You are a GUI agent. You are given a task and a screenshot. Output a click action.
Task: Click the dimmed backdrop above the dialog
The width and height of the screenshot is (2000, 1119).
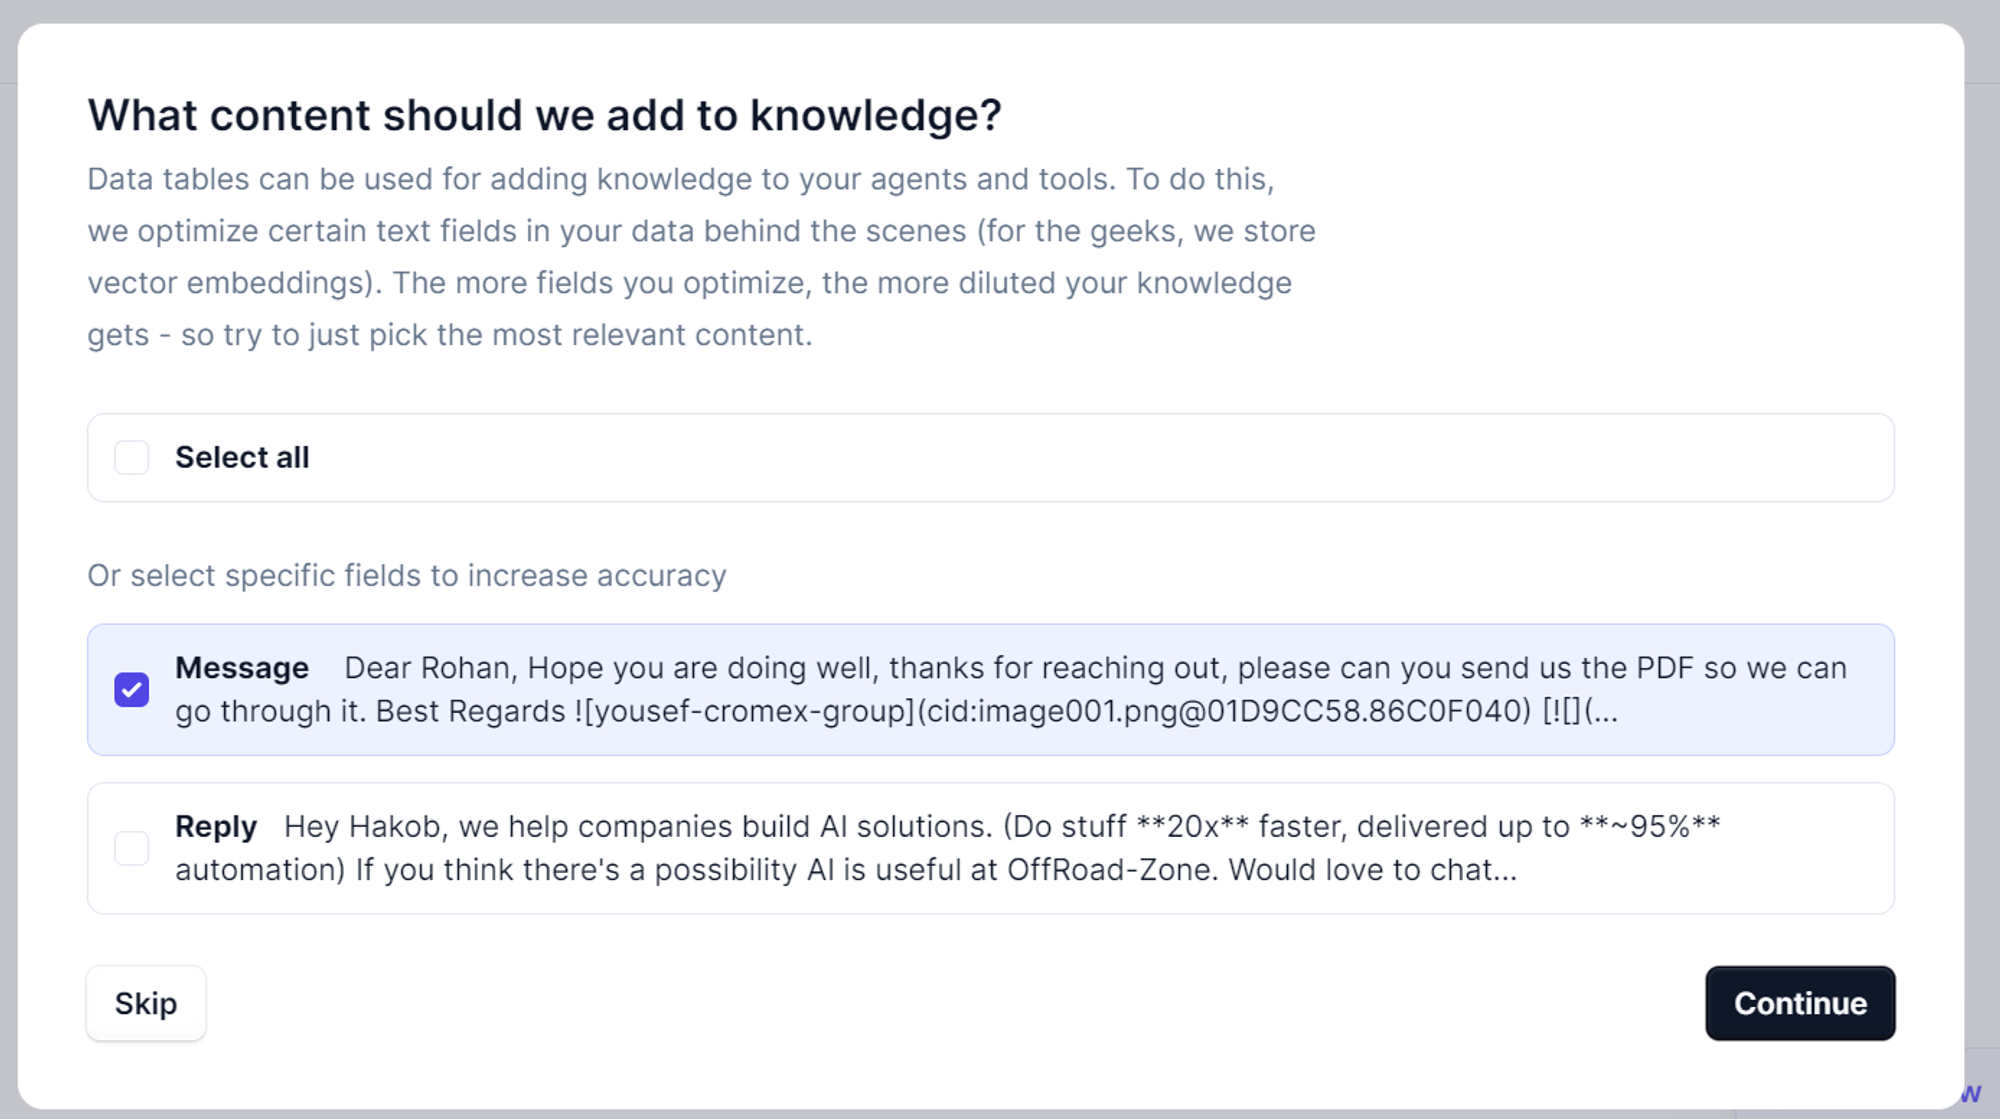(x=1000, y=10)
